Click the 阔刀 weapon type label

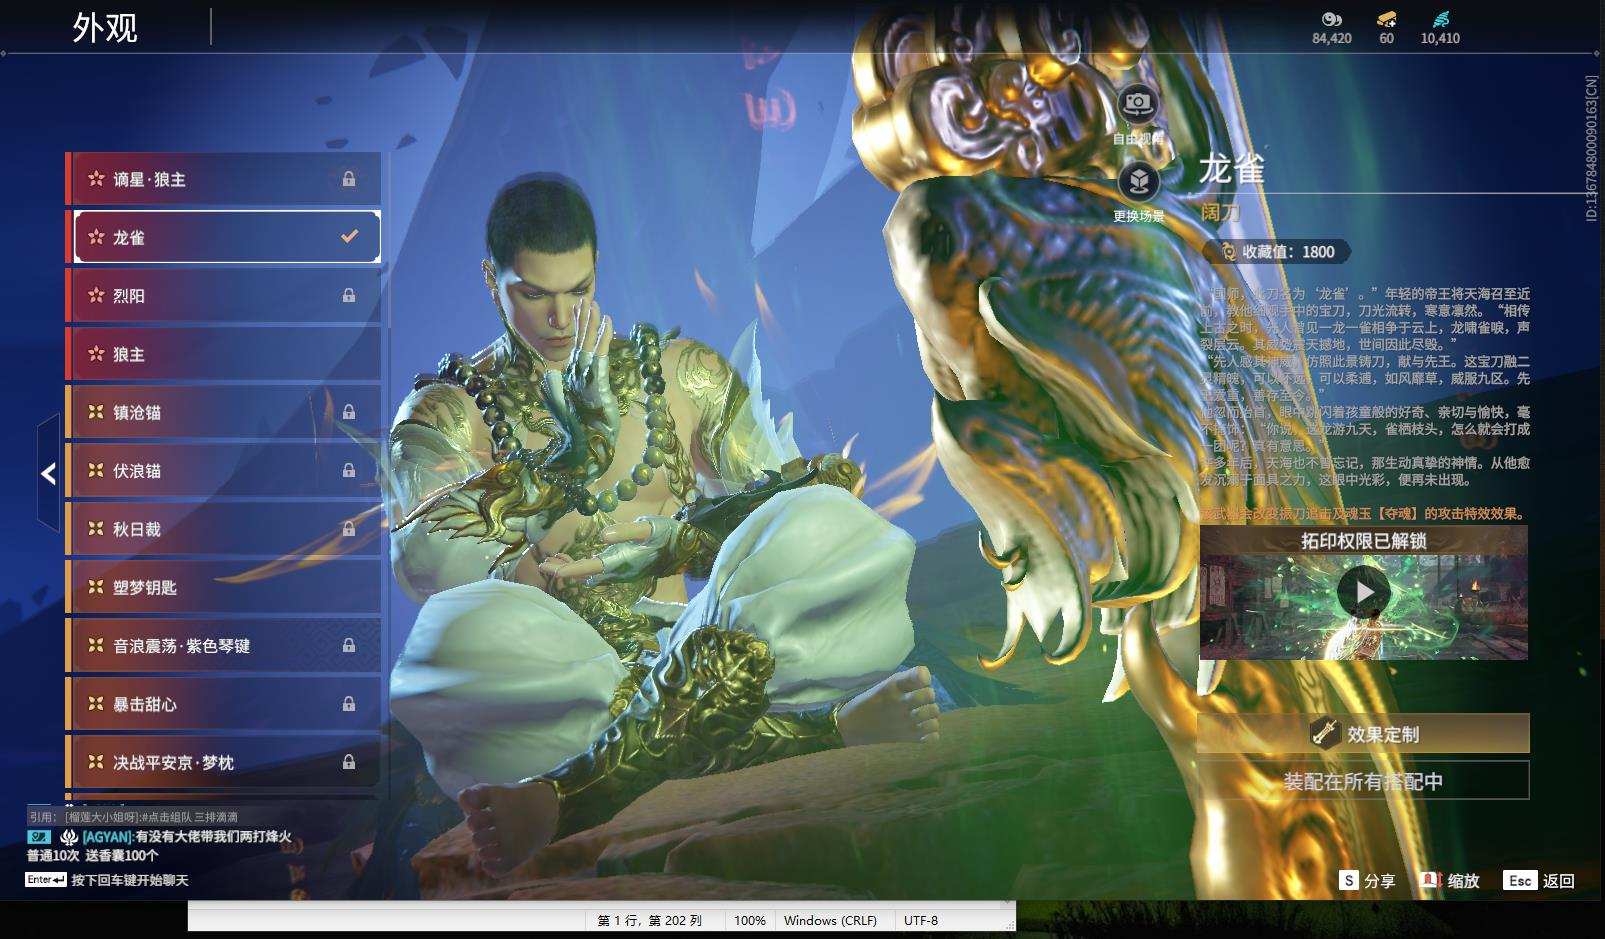click(x=1220, y=212)
